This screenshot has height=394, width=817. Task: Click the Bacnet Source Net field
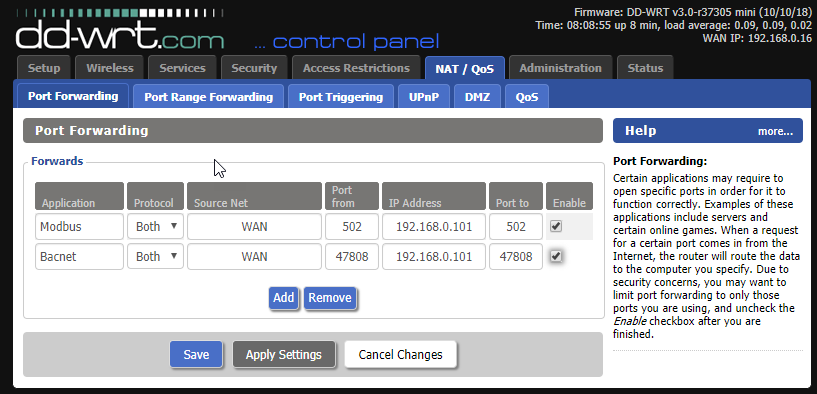(x=254, y=256)
